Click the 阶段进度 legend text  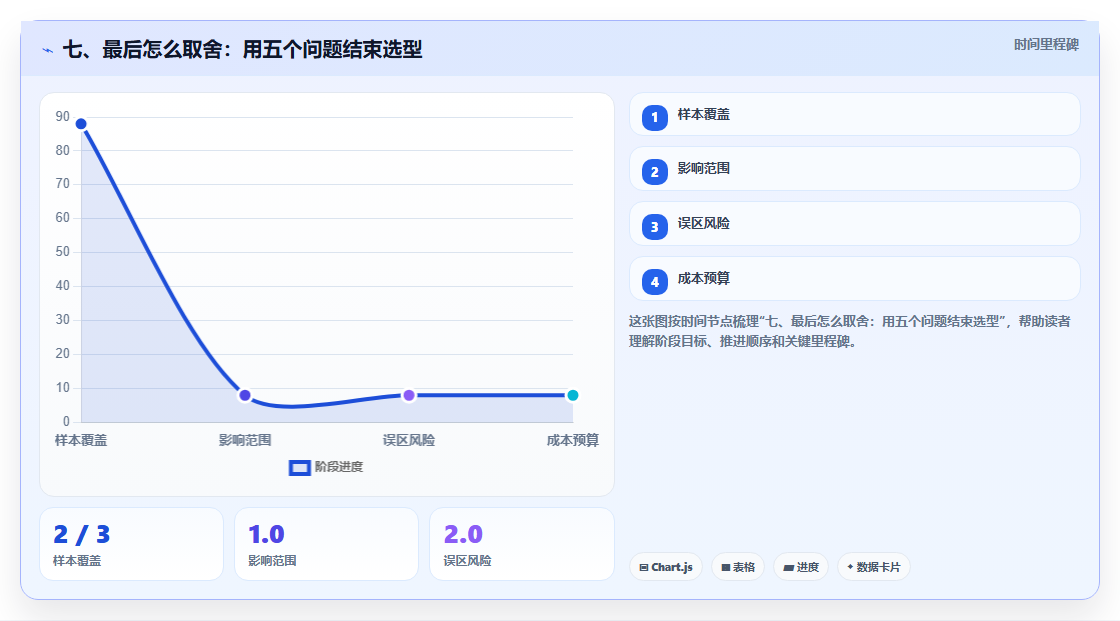(339, 467)
